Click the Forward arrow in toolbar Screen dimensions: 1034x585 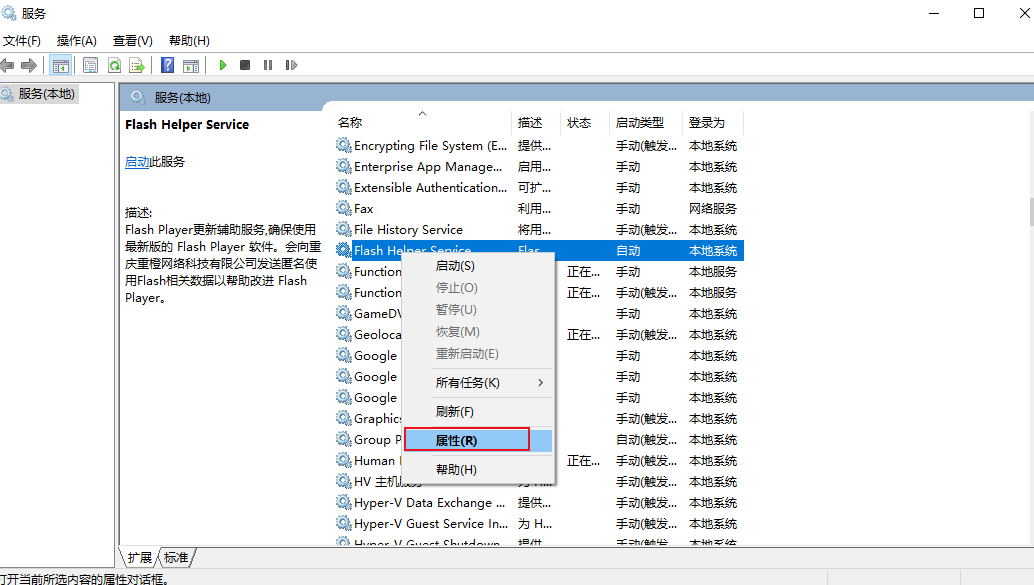tap(28, 65)
